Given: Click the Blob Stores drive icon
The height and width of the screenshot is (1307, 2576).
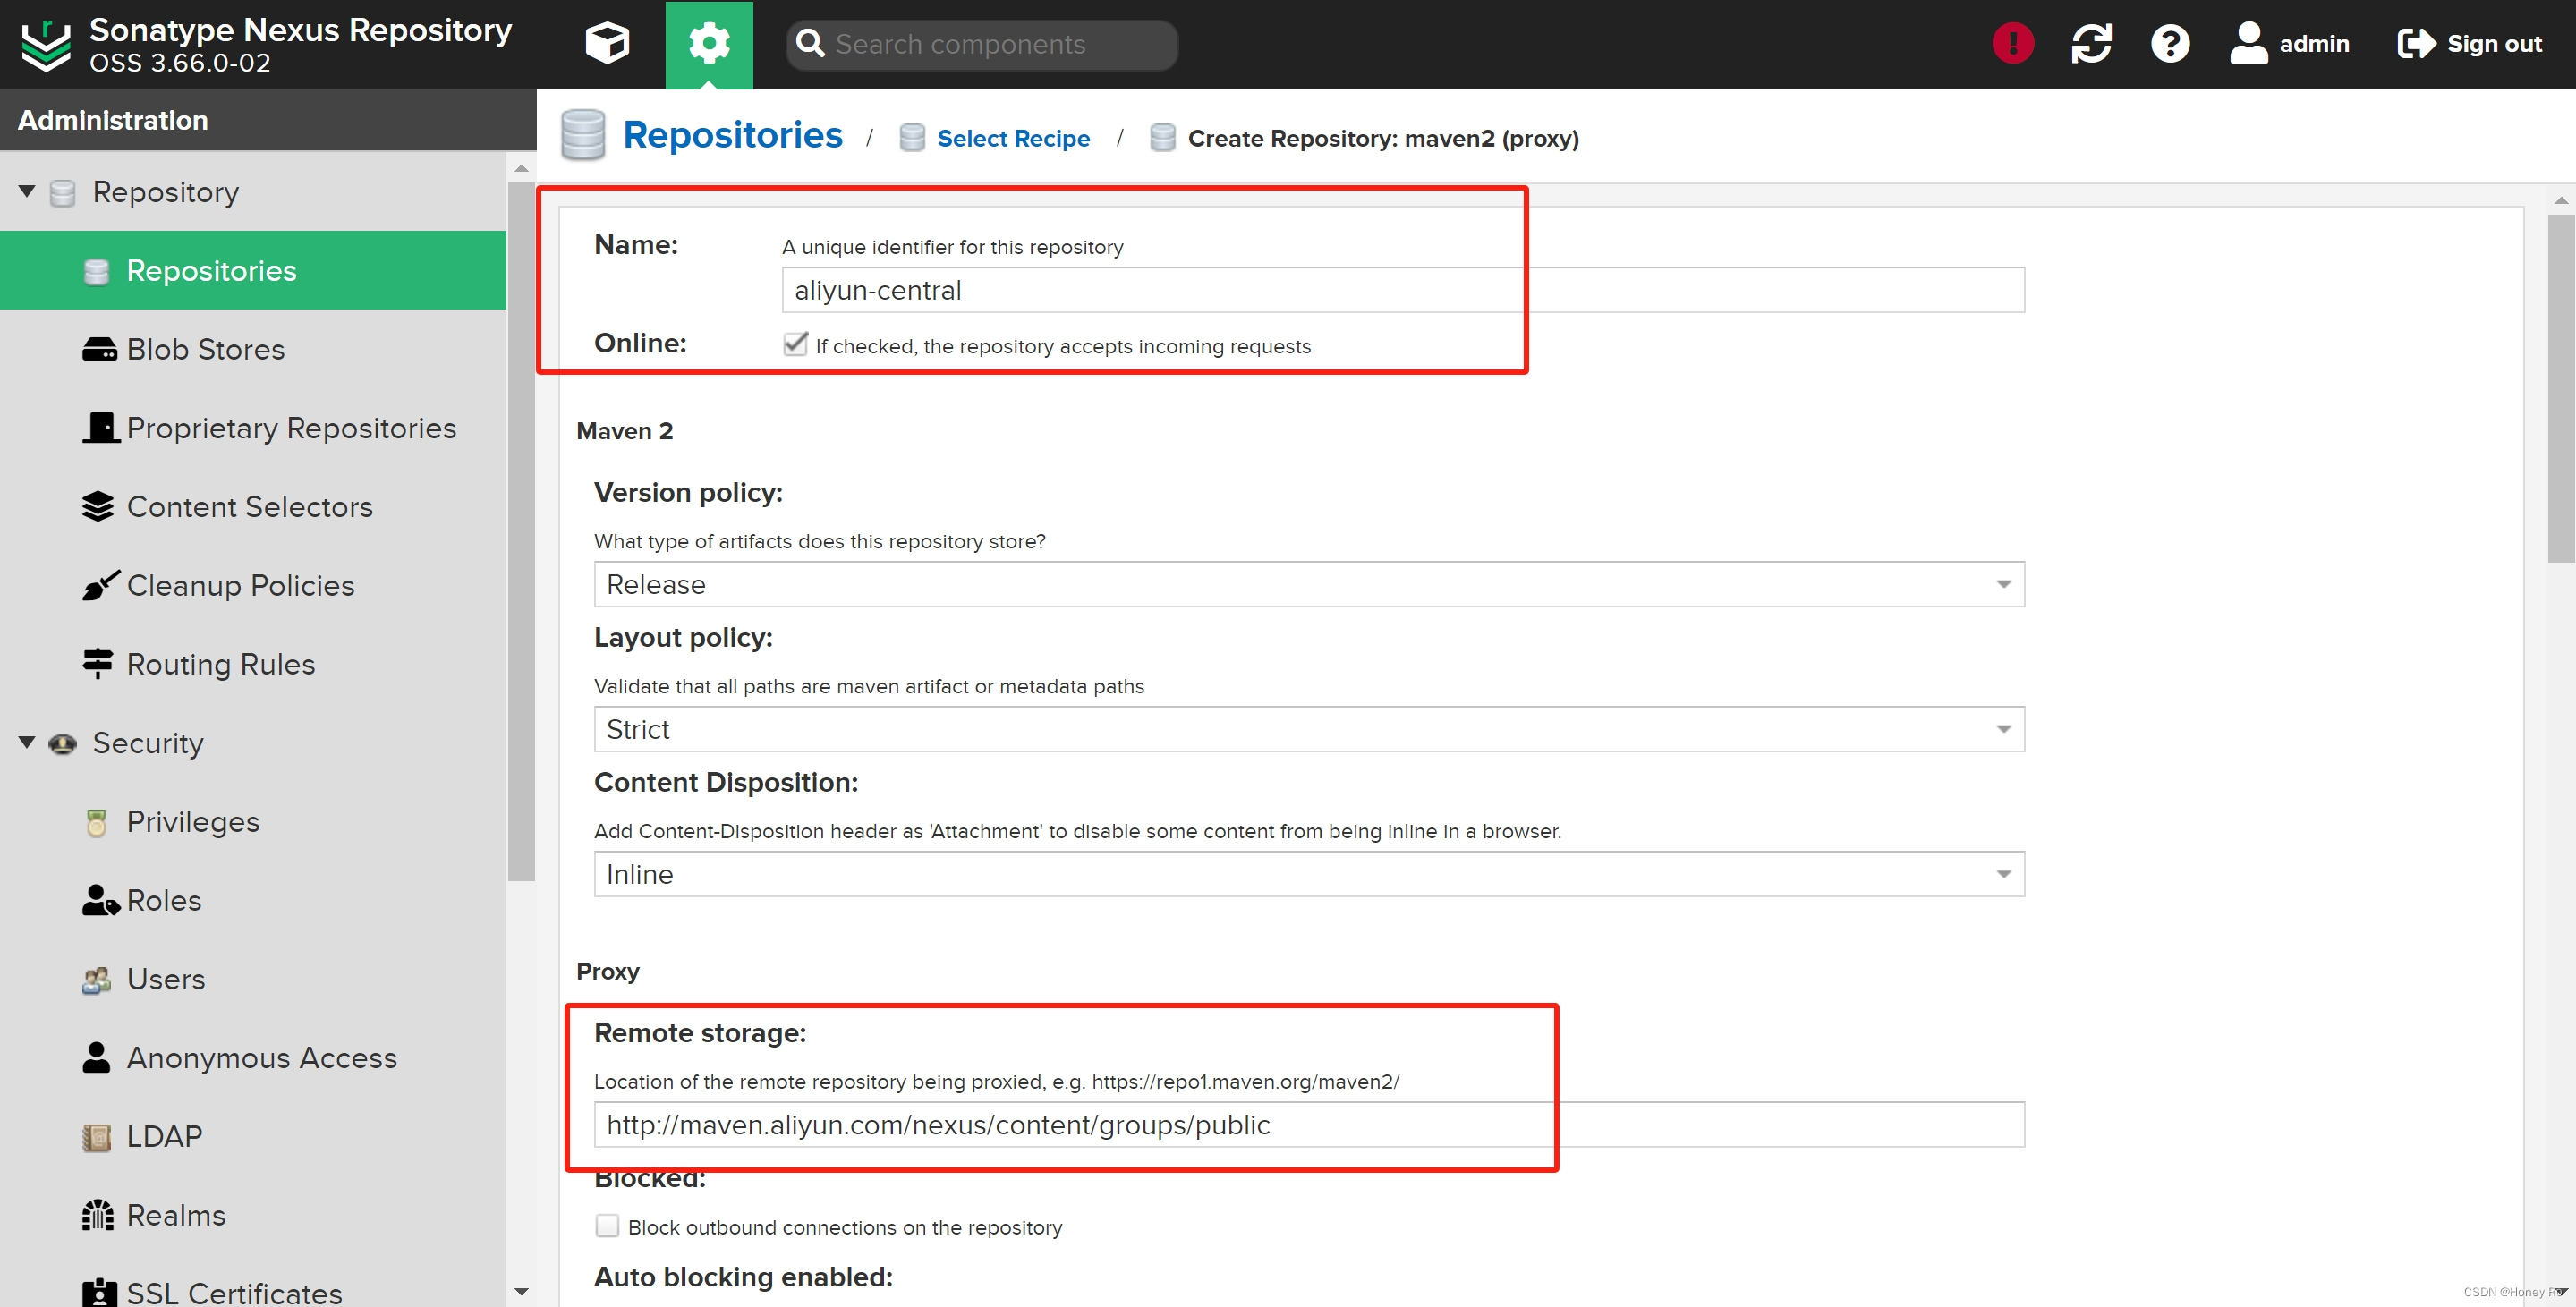Looking at the screenshot, I should pos(99,349).
